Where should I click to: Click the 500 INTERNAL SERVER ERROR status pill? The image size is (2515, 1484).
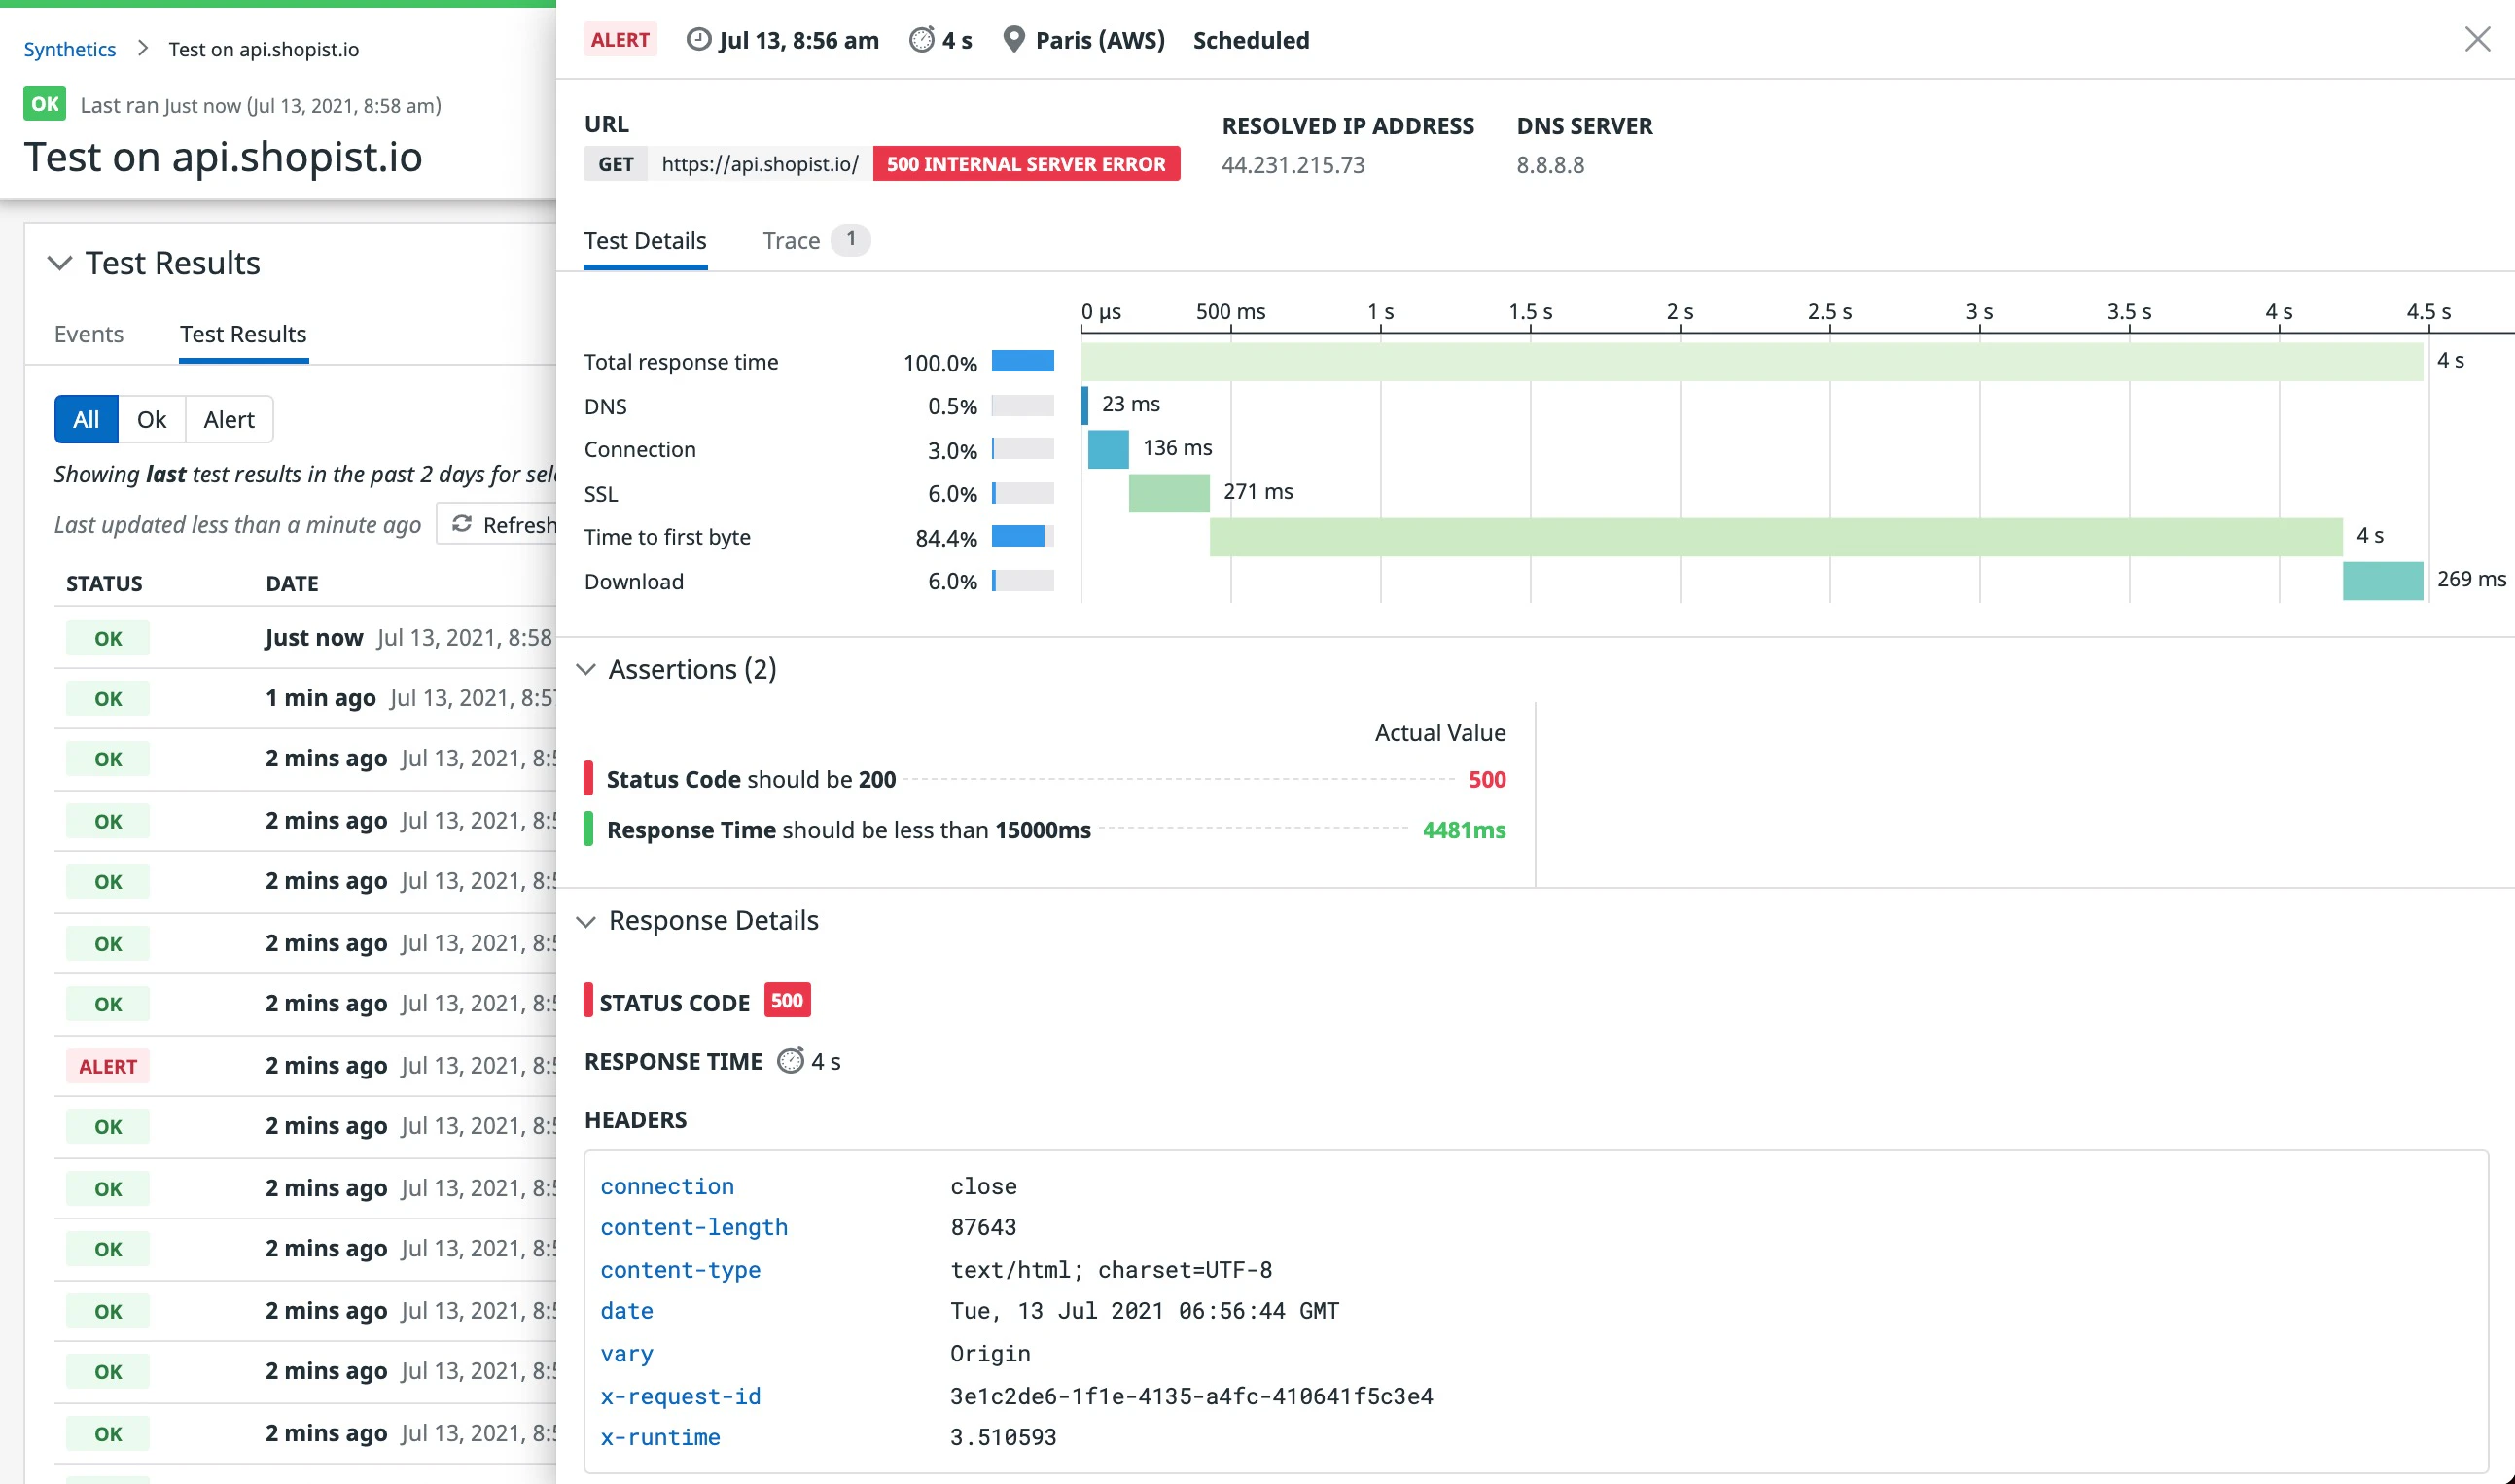(x=1026, y=164)
